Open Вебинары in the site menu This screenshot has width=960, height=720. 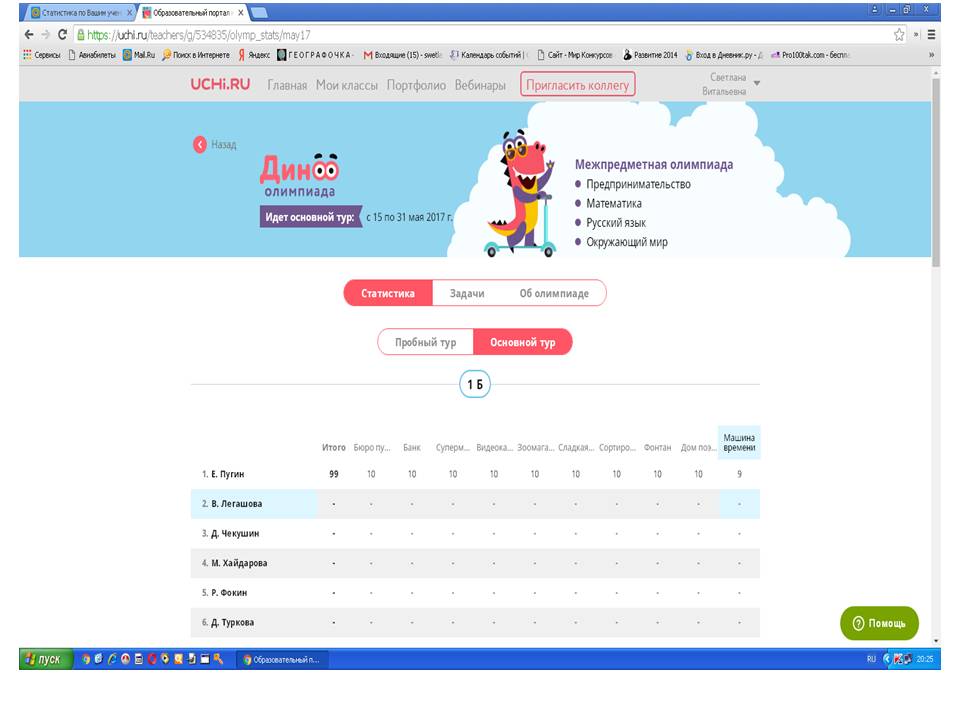coord(480,85)
